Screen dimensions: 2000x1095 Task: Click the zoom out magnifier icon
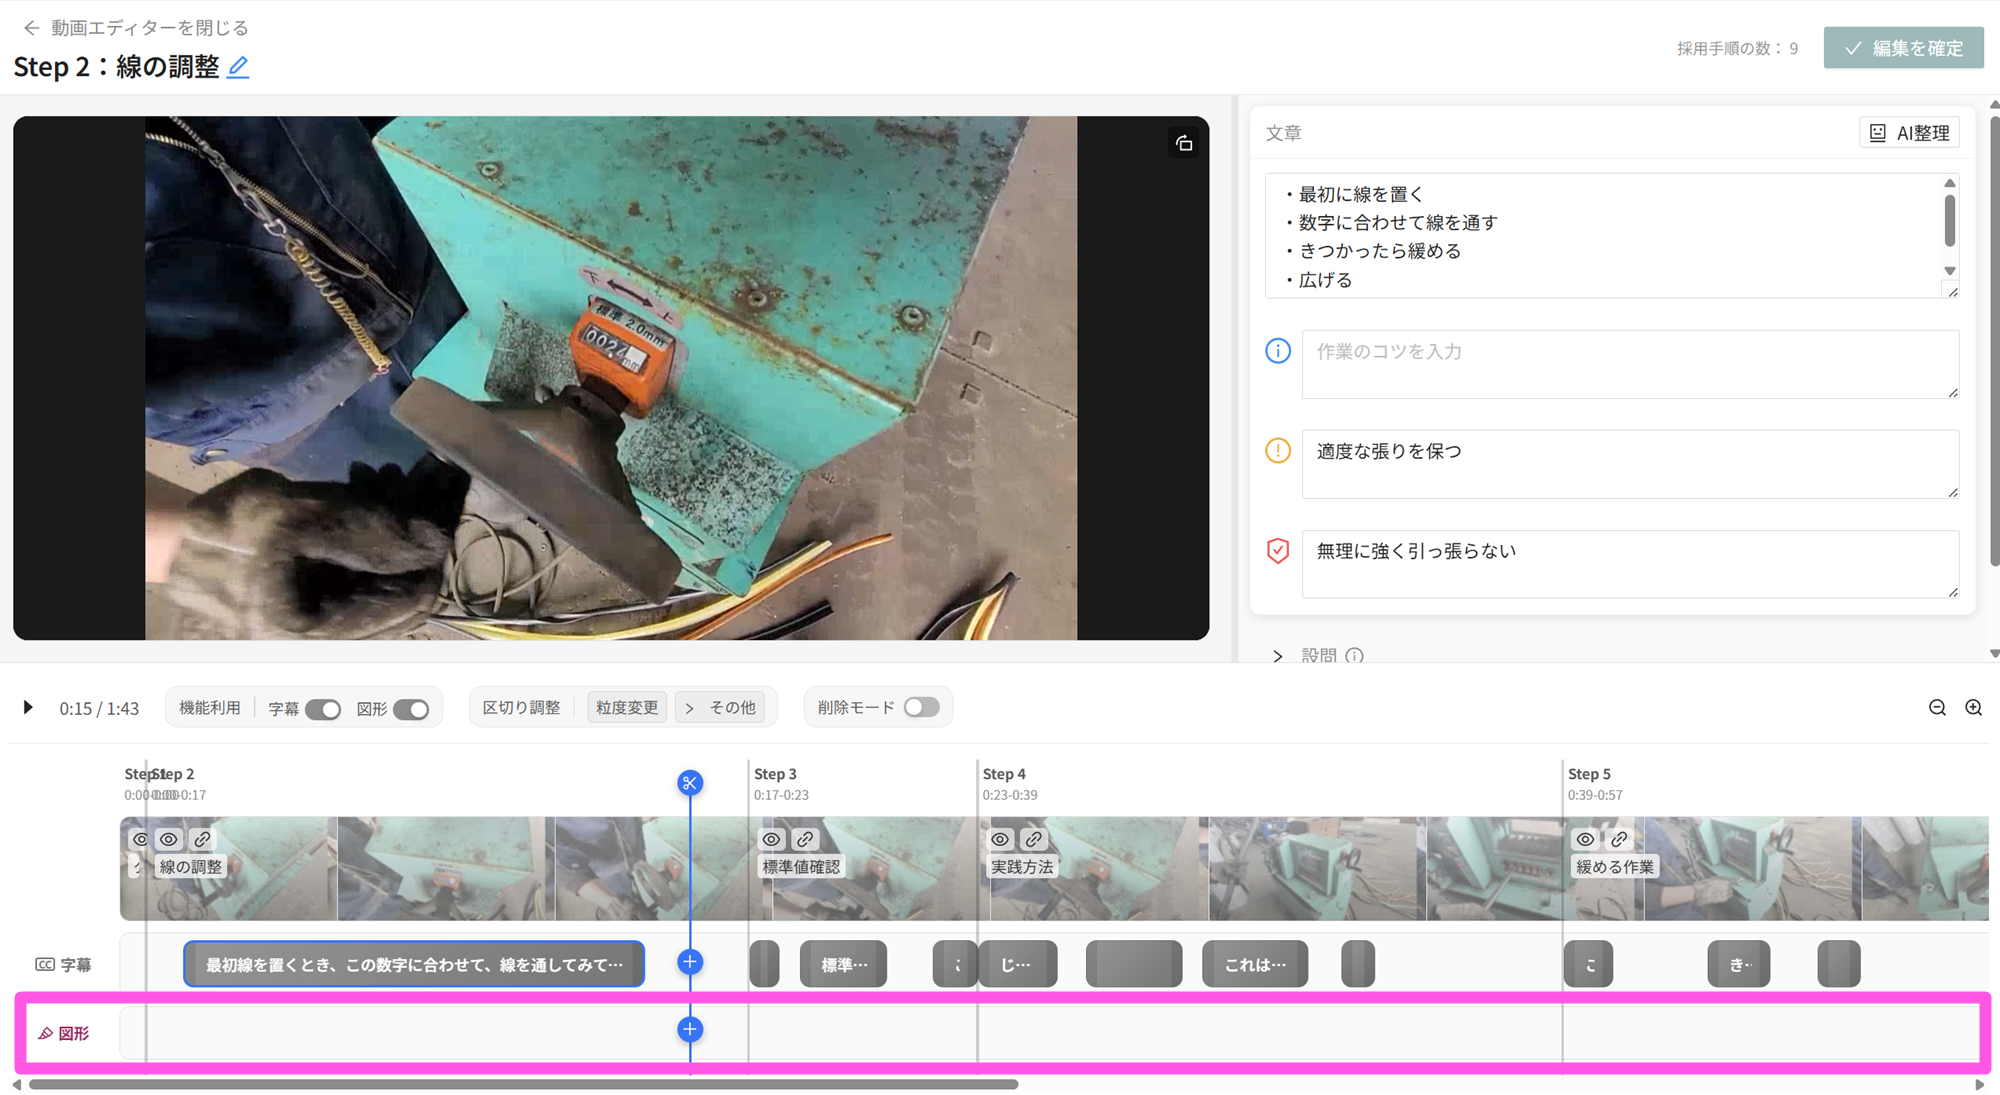coord(1937,708)
